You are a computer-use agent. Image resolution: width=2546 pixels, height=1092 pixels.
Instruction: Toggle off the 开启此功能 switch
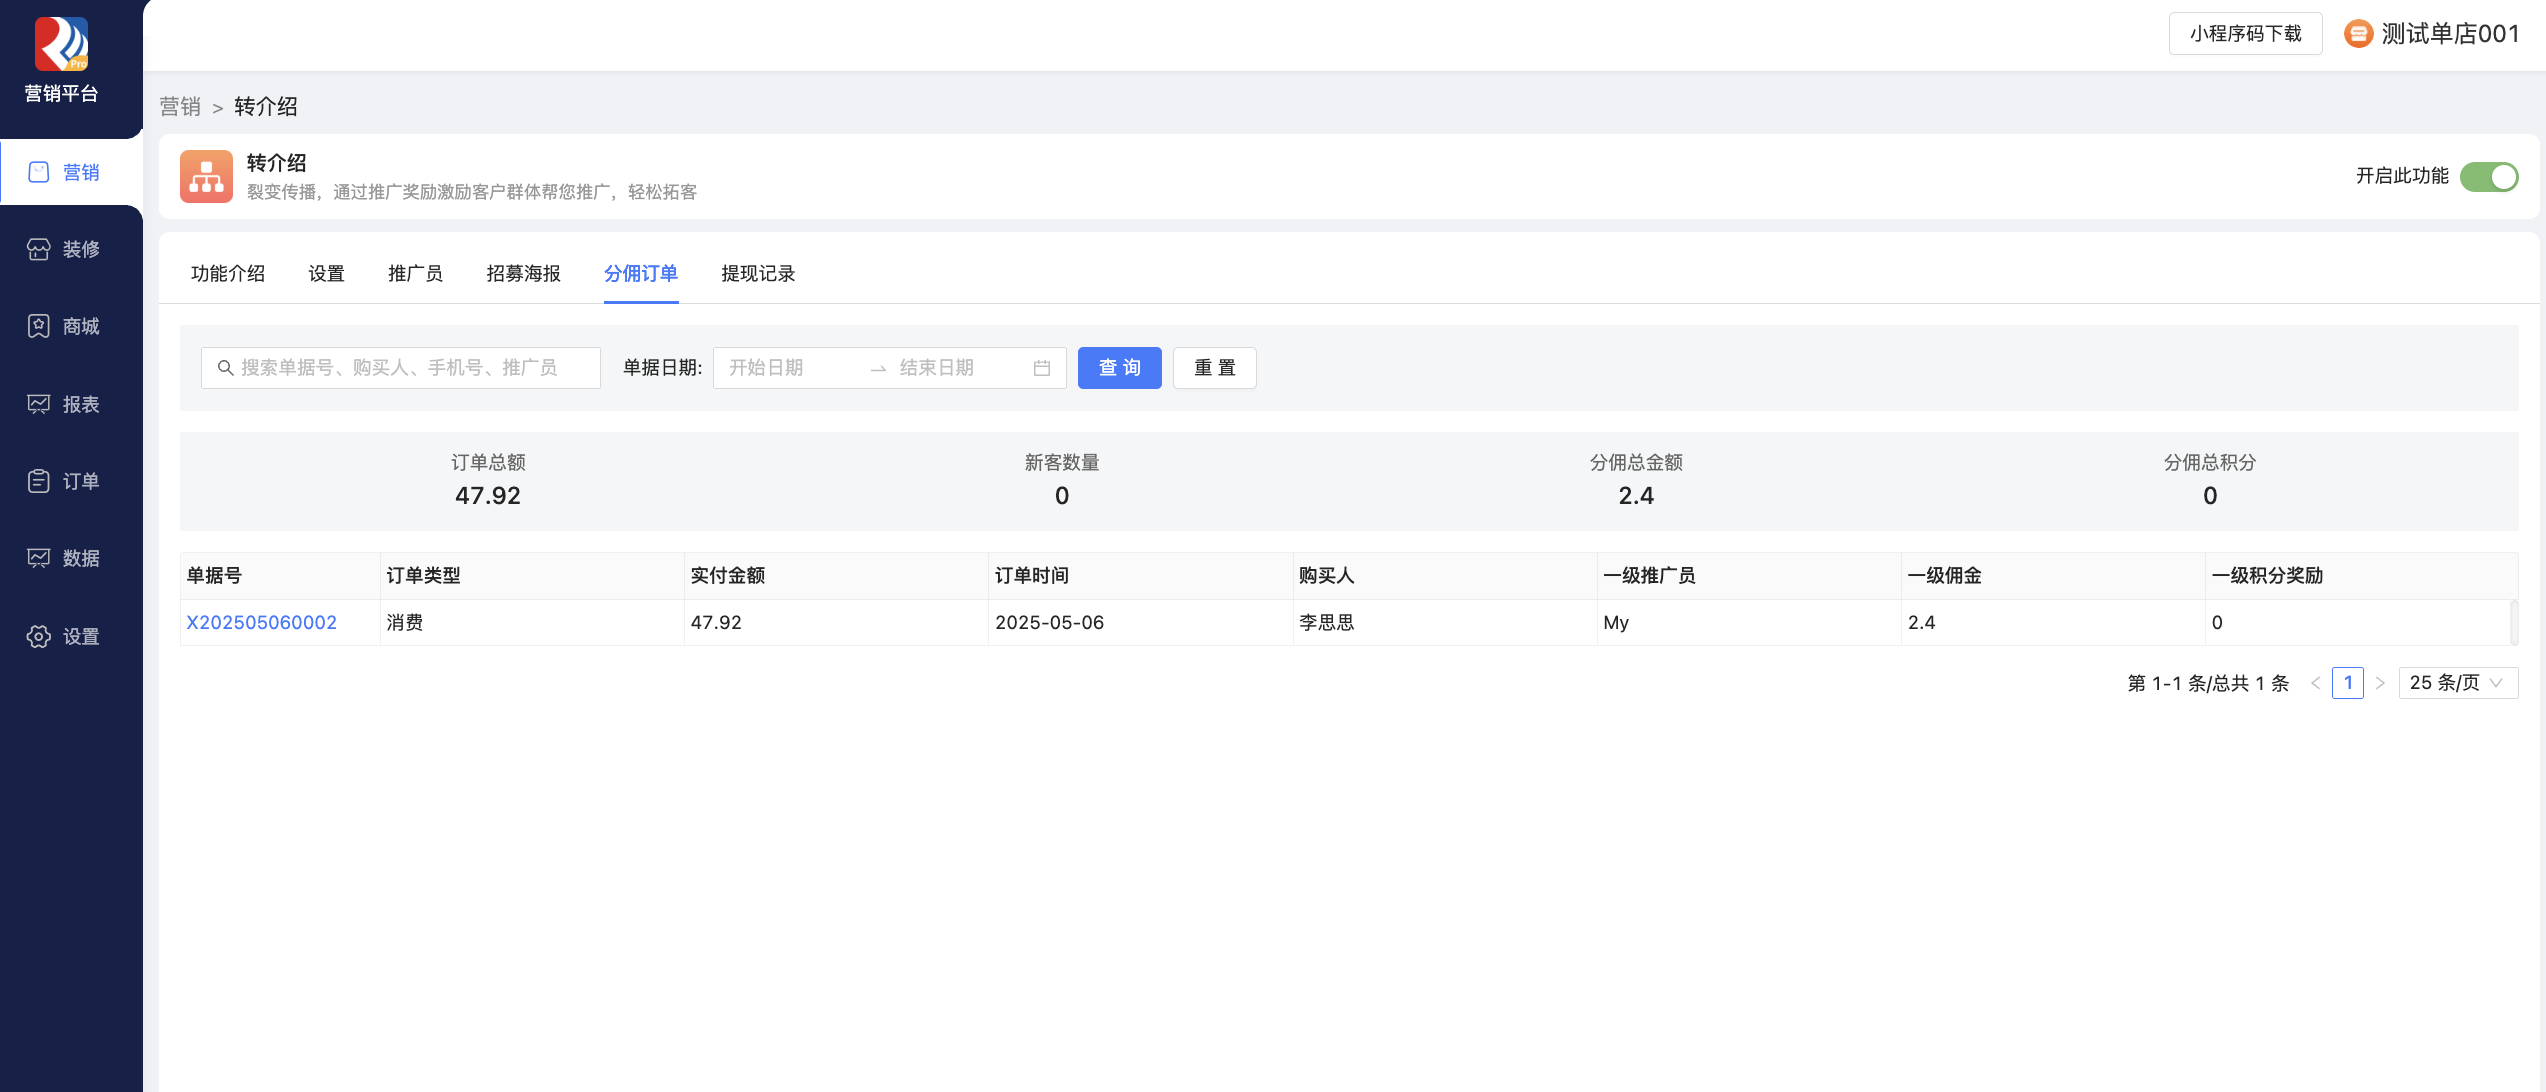tap(2488, 177)
